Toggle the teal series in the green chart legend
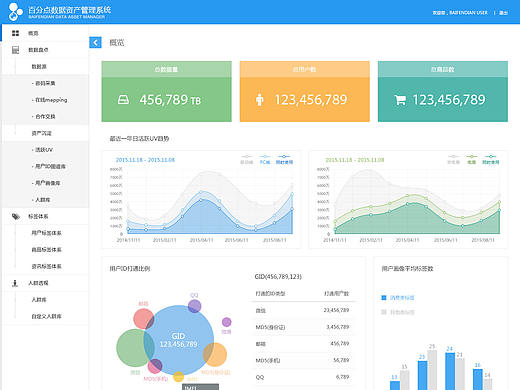The width and height of the screenshot is (520, 390). [x=490, y=159]
